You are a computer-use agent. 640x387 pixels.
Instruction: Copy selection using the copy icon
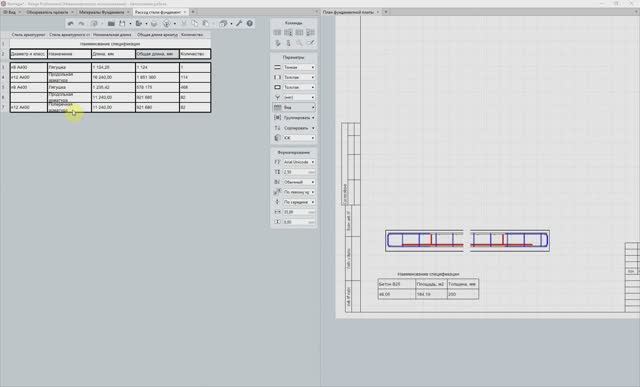195,24
